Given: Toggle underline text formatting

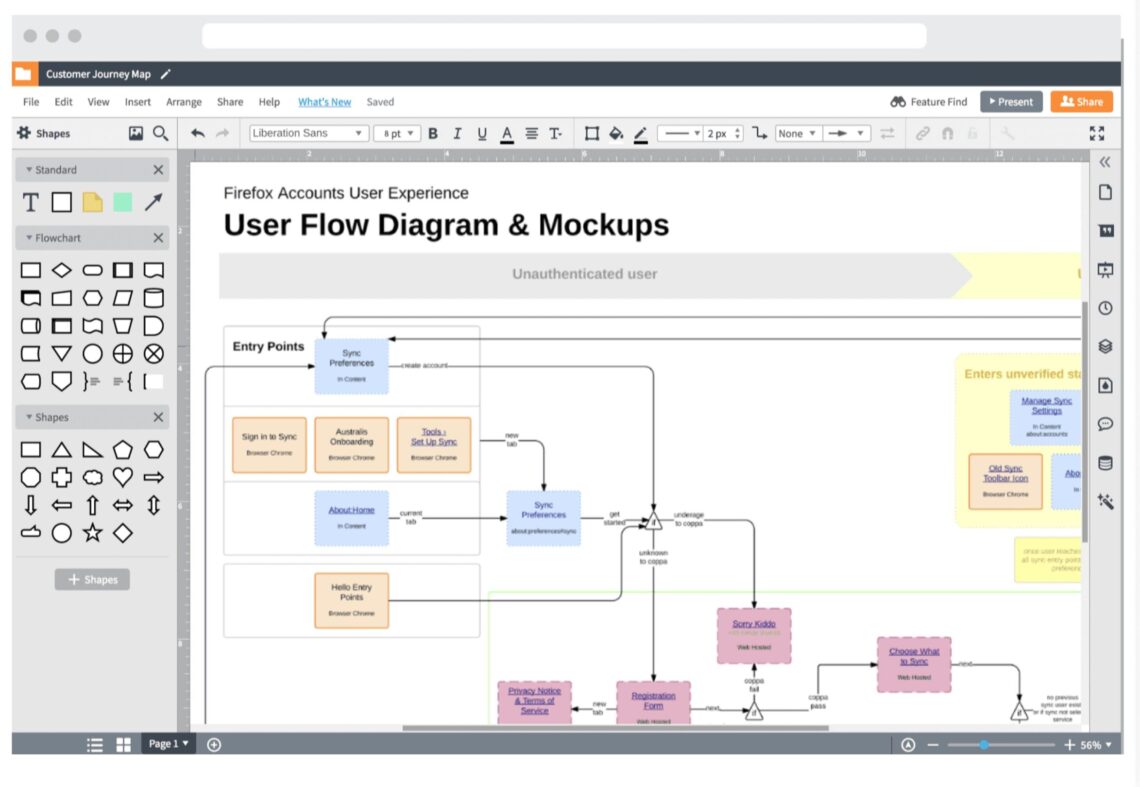Looking at the screenshot, I should 482,133.
